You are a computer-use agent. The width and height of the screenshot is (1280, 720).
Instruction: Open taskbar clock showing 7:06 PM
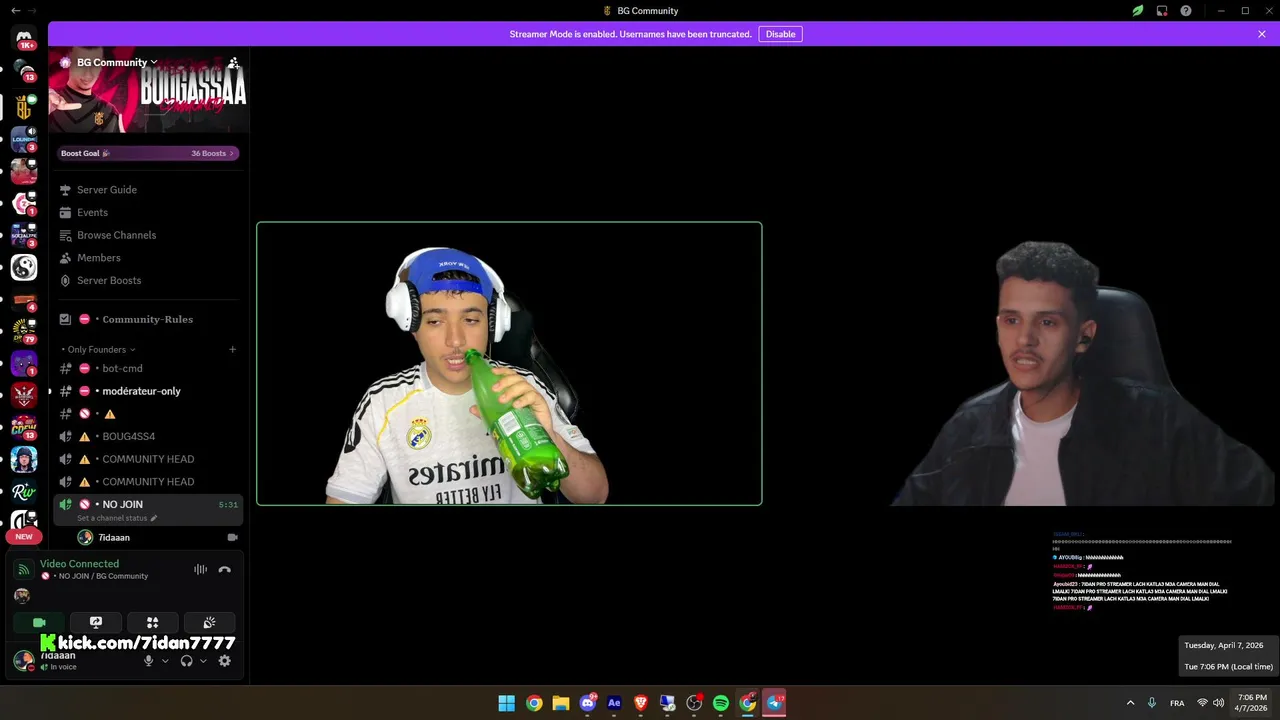click(x=1252, y=703)
